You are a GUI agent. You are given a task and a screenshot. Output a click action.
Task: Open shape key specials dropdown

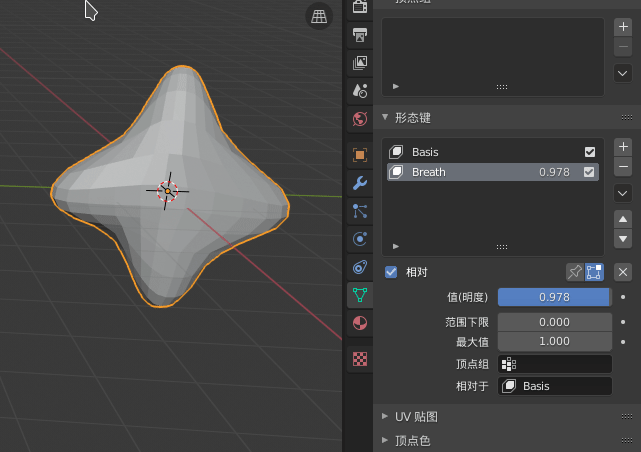pos(623,193)
